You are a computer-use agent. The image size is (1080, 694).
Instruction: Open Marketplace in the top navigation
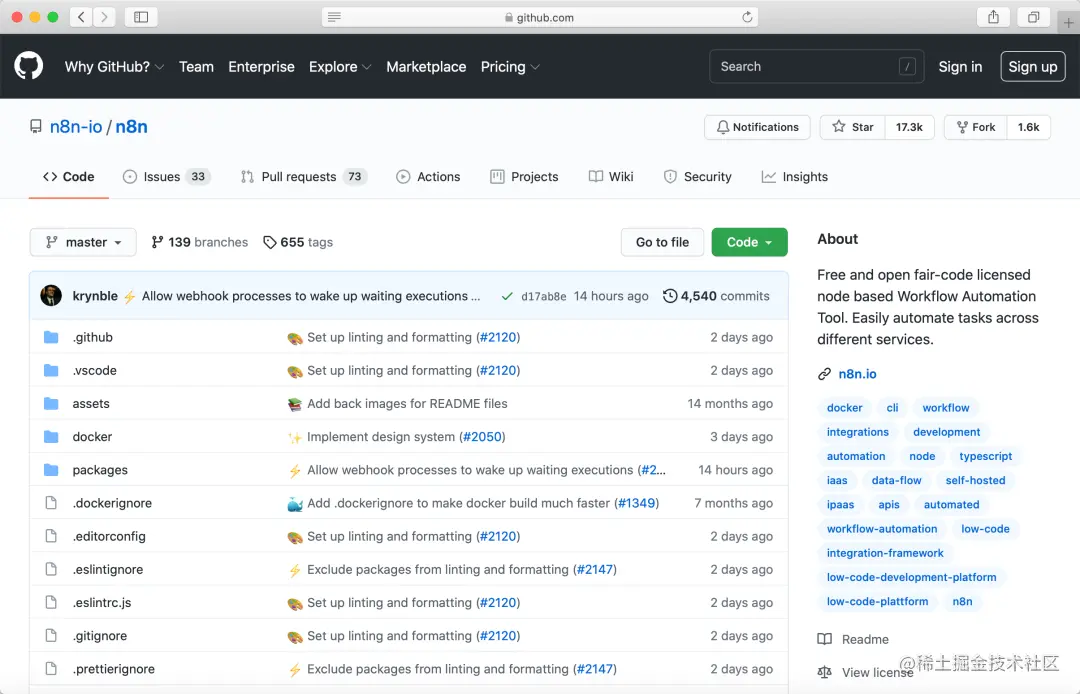426,67
